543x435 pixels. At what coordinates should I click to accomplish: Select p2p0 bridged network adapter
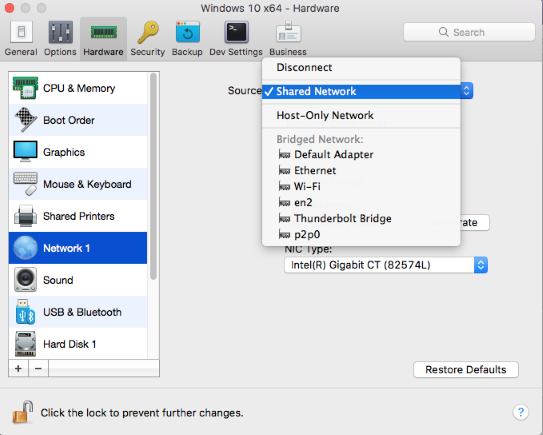(x=361, y=234)
